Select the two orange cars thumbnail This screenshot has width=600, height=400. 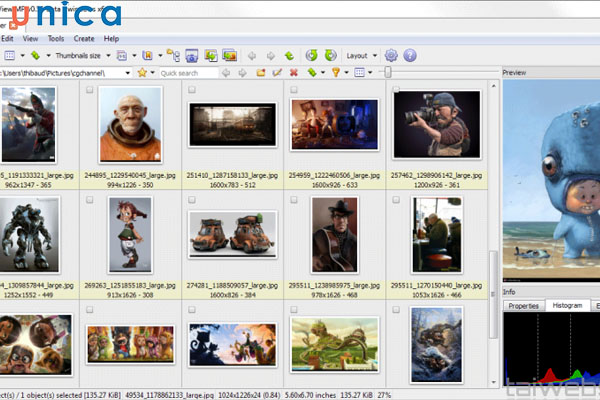[233, 235]
